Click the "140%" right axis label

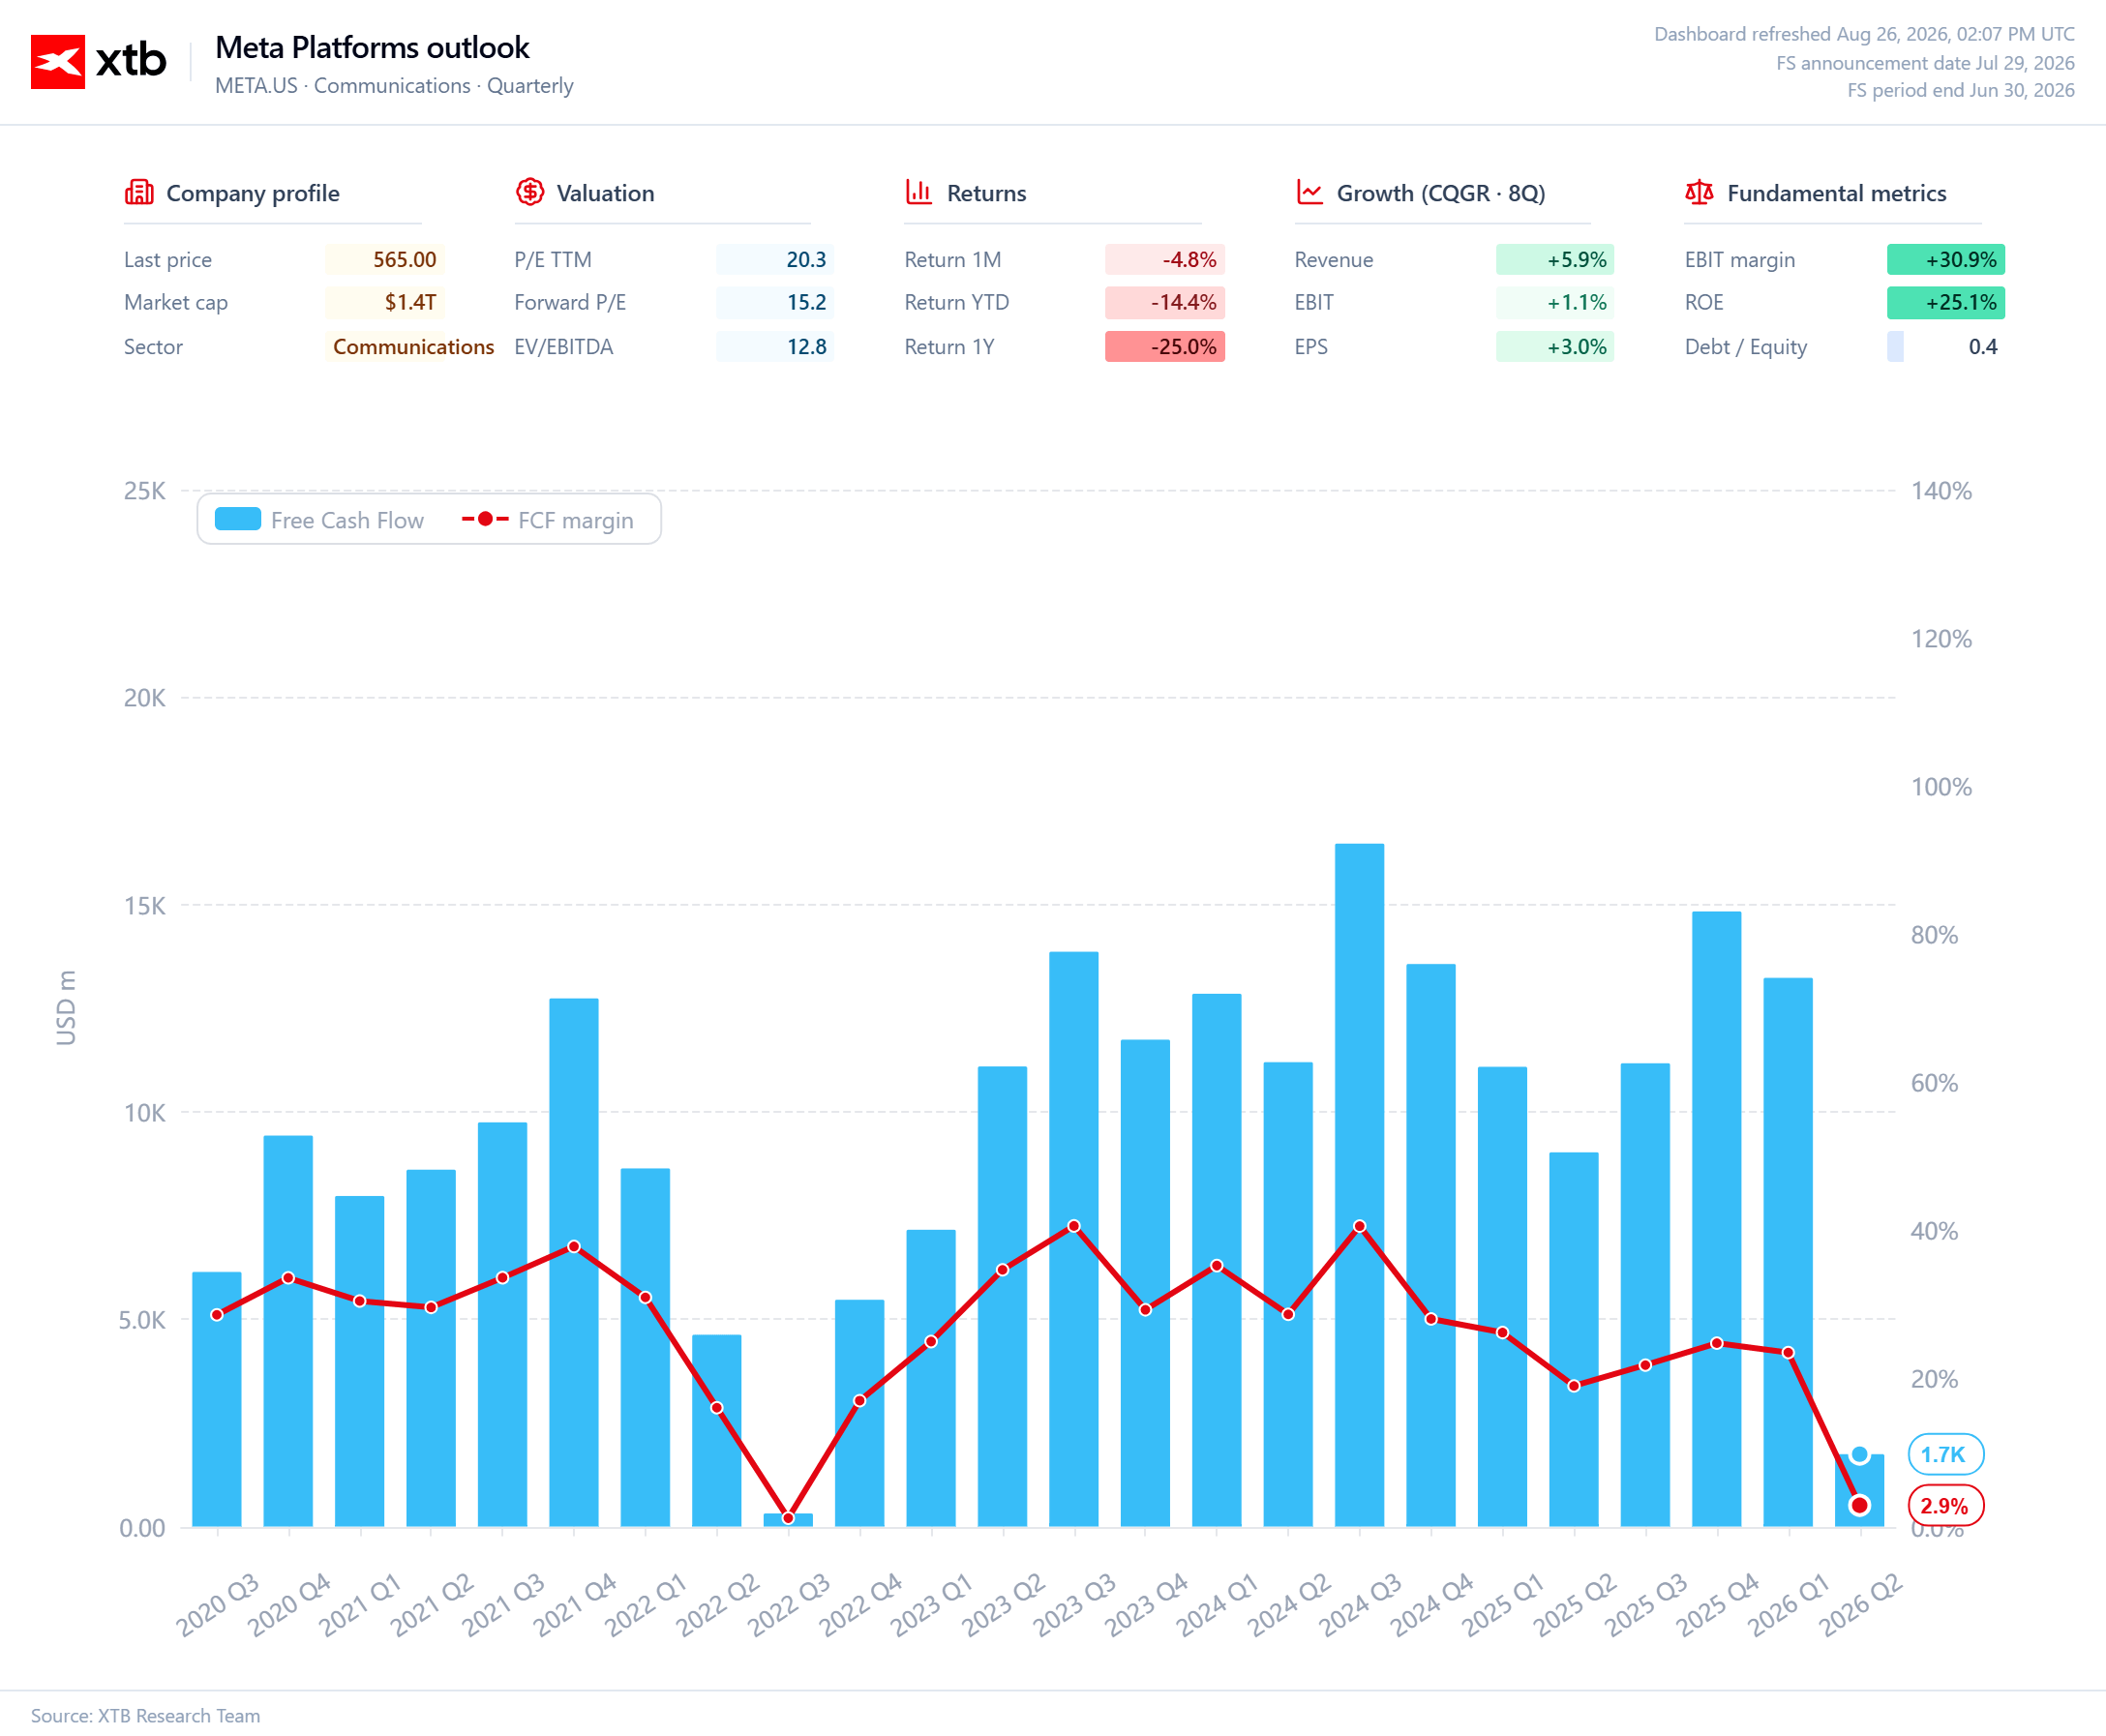point(1941,491)
